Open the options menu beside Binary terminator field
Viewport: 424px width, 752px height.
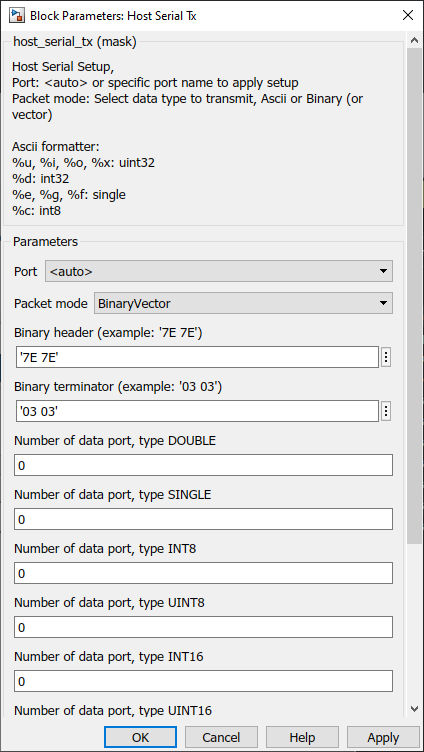click(x=386, y=411)
